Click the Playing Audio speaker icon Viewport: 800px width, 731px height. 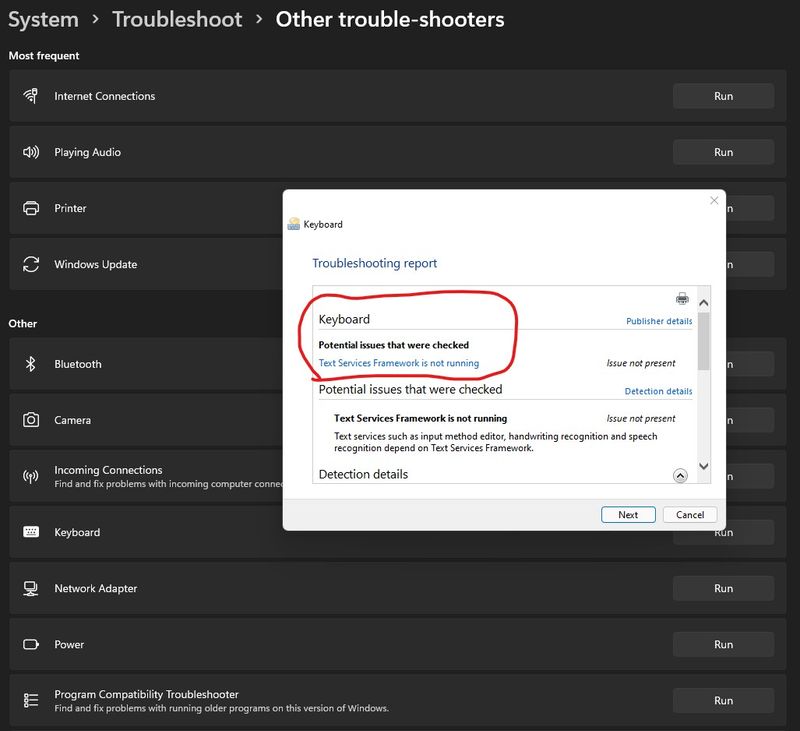point(31,152)
